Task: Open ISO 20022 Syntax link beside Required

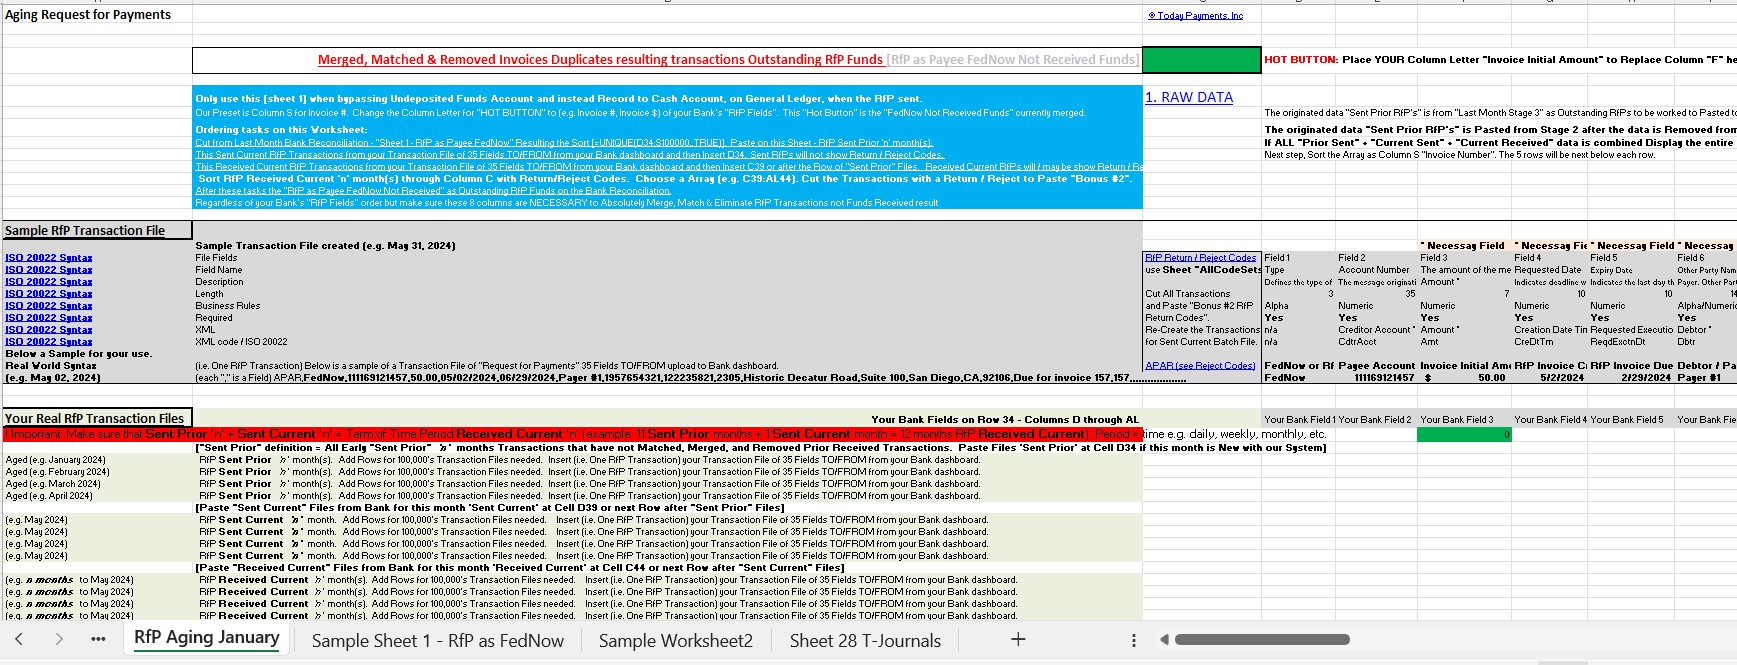Action: click(x=49, y=318)
